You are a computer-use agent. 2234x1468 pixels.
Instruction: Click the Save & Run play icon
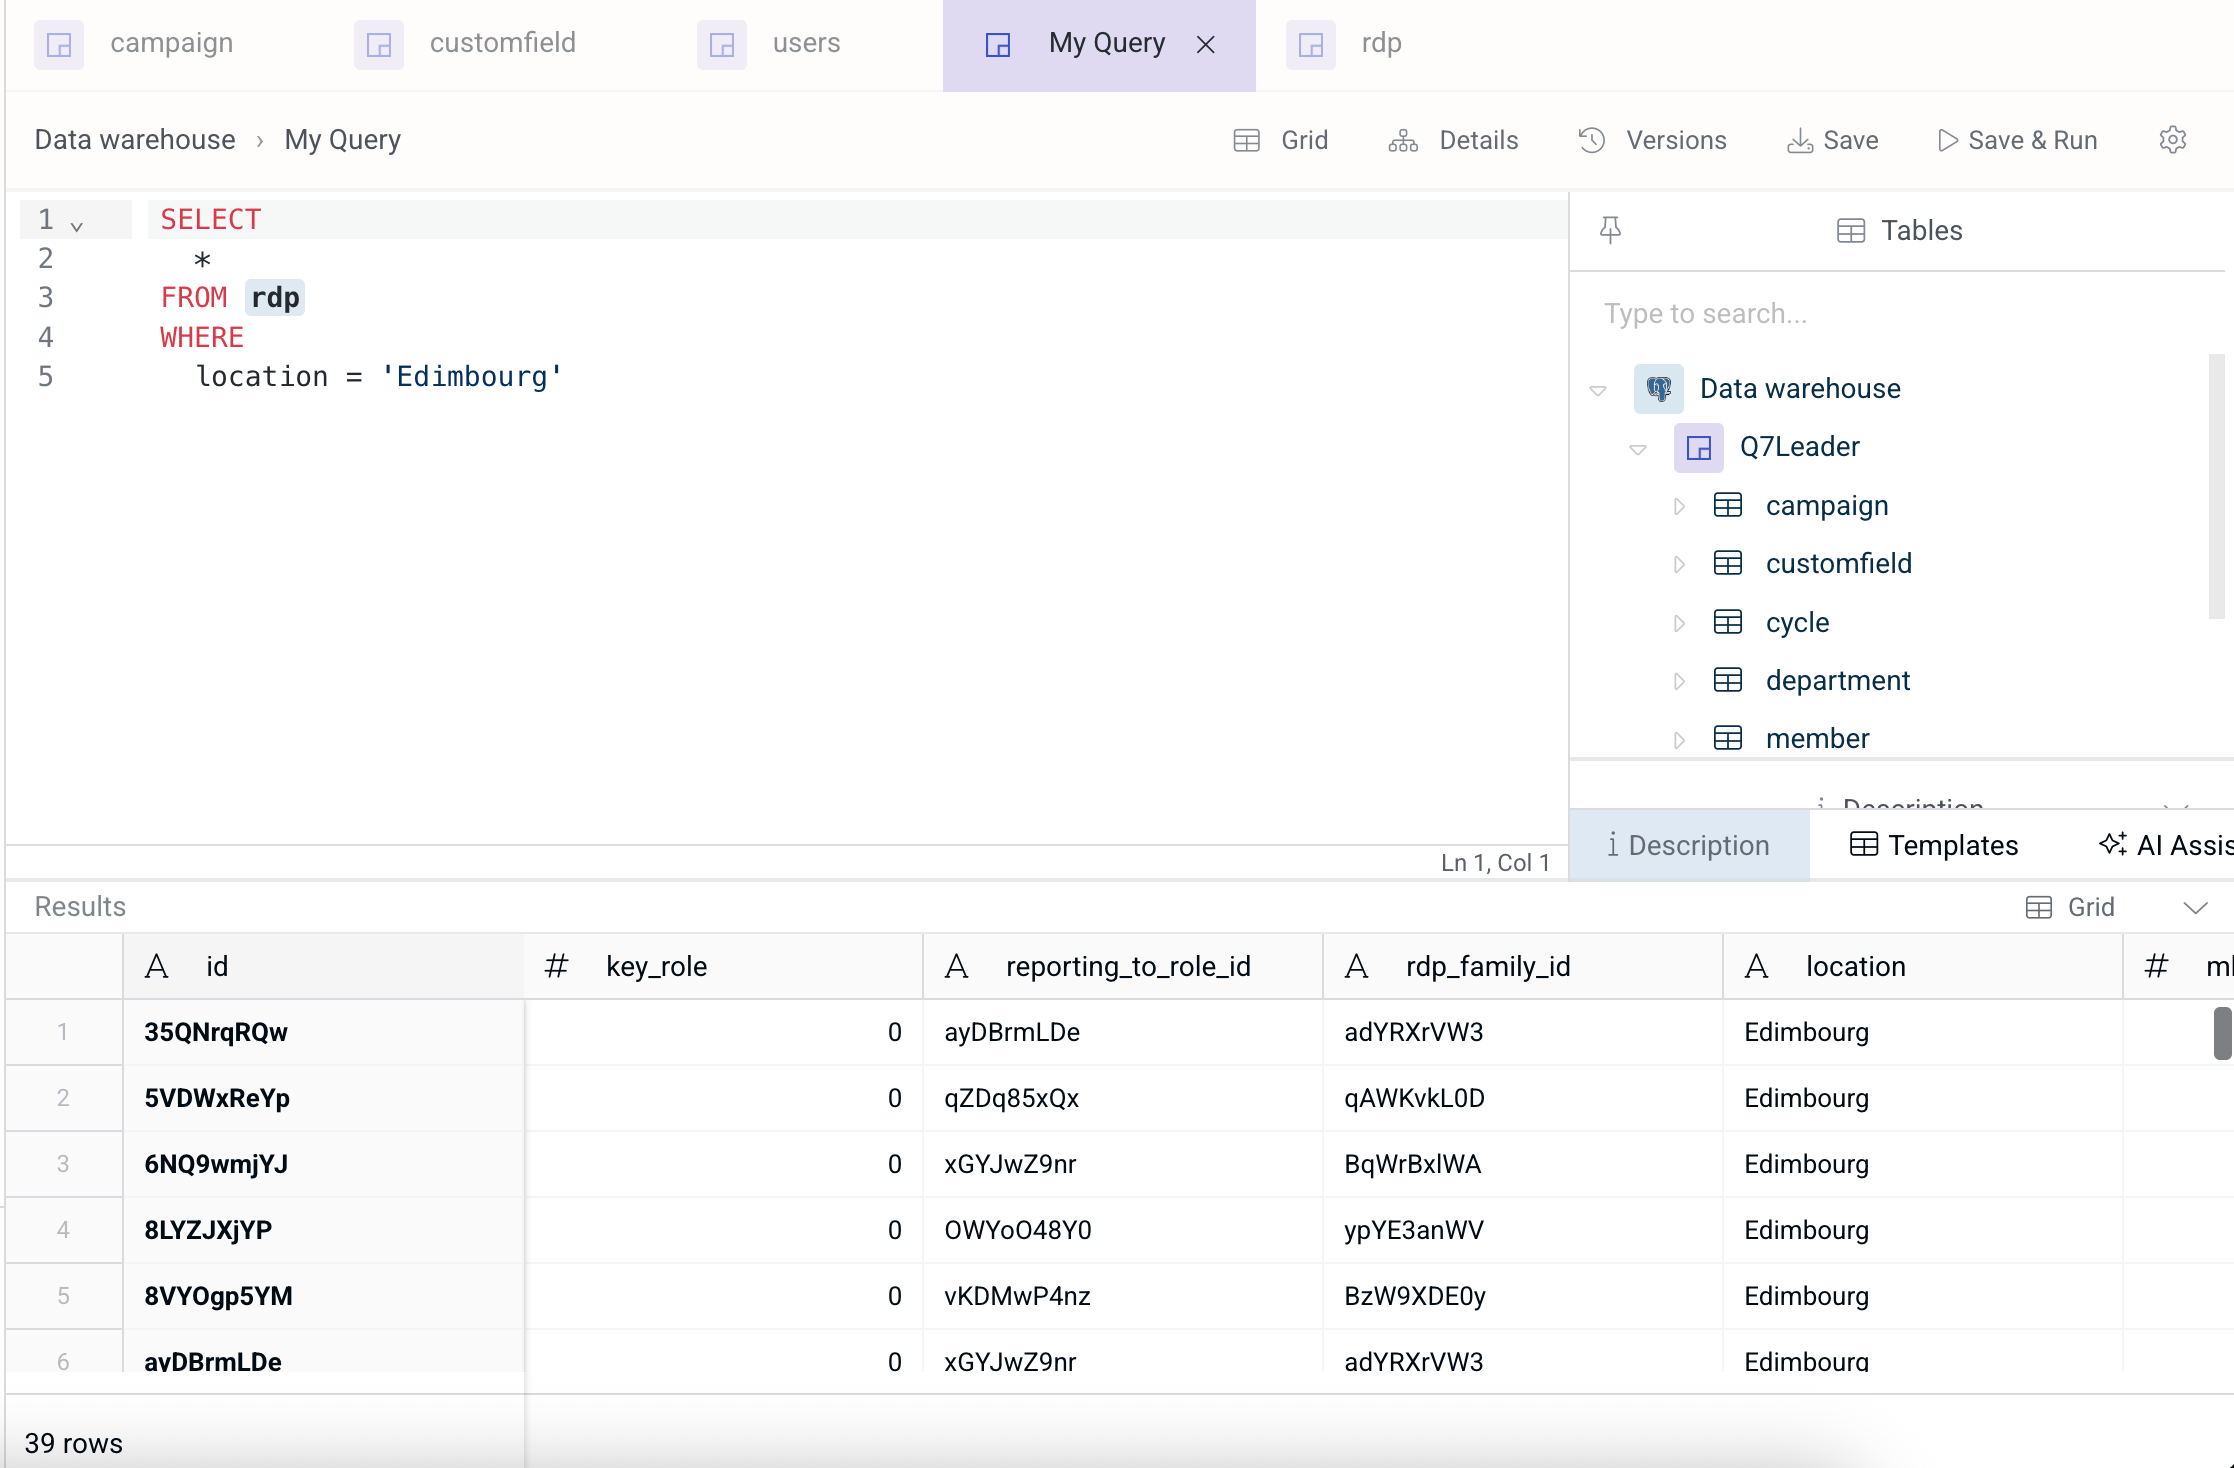tap(1947, 140)
